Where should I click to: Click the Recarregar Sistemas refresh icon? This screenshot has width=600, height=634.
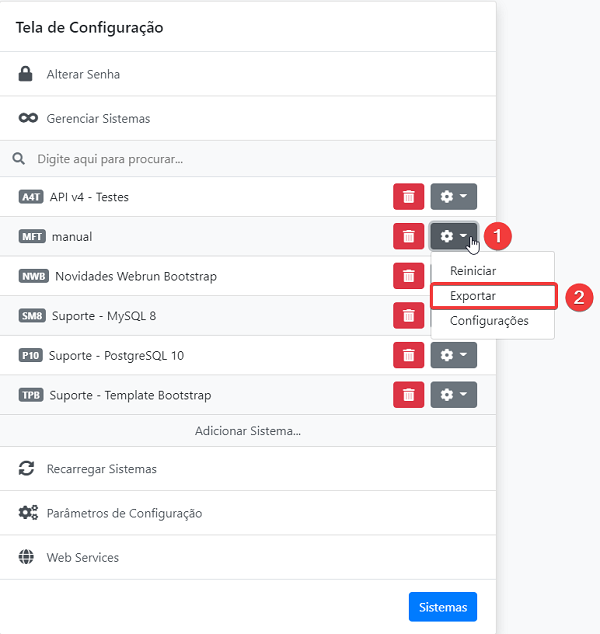coord(27,469)
